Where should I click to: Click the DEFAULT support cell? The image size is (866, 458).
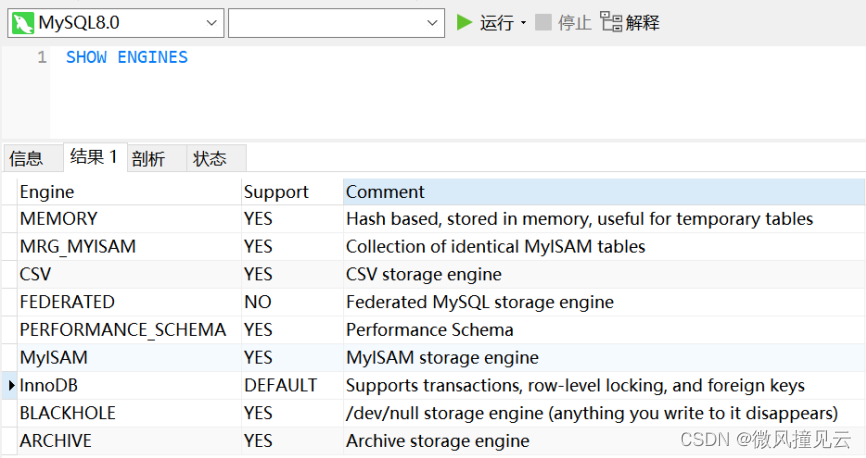[x=292, y=386]
